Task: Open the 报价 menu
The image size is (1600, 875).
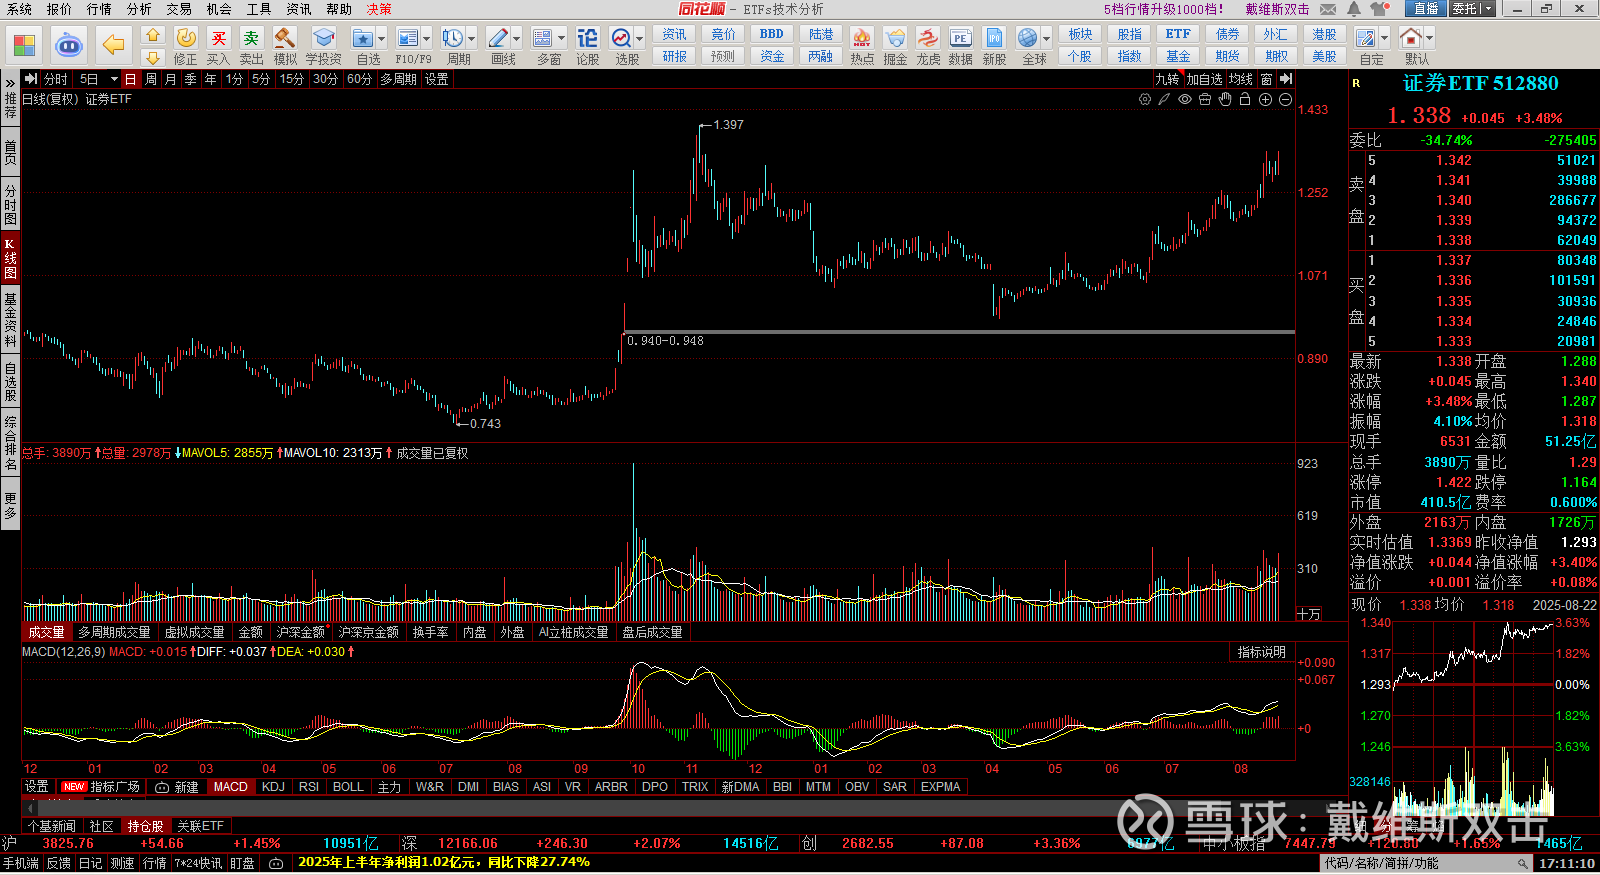Action: (59, 9)
